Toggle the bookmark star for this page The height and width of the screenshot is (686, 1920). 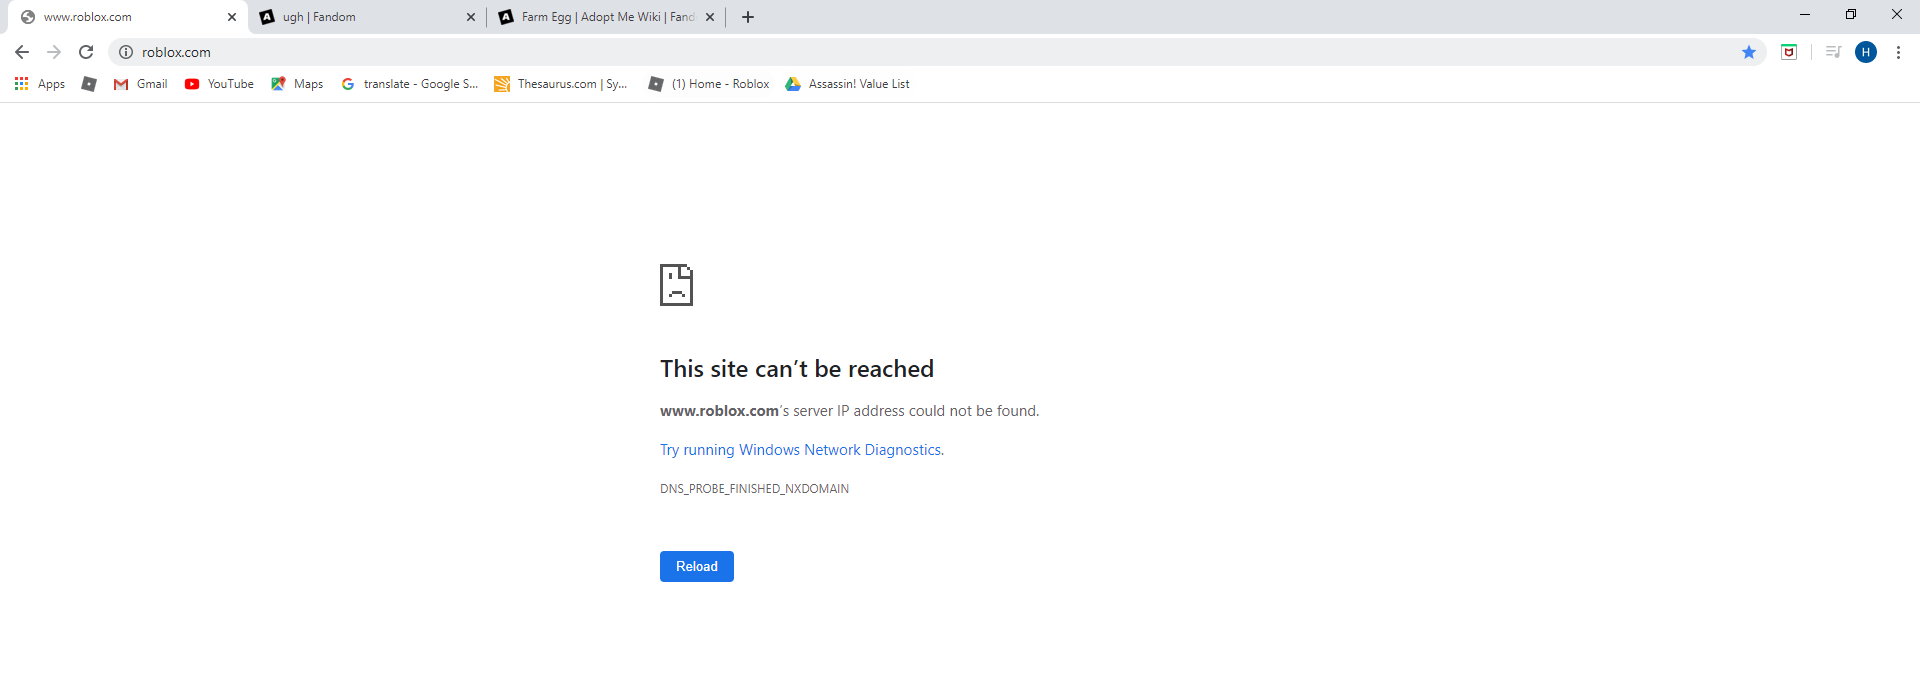pos(1749,52)
